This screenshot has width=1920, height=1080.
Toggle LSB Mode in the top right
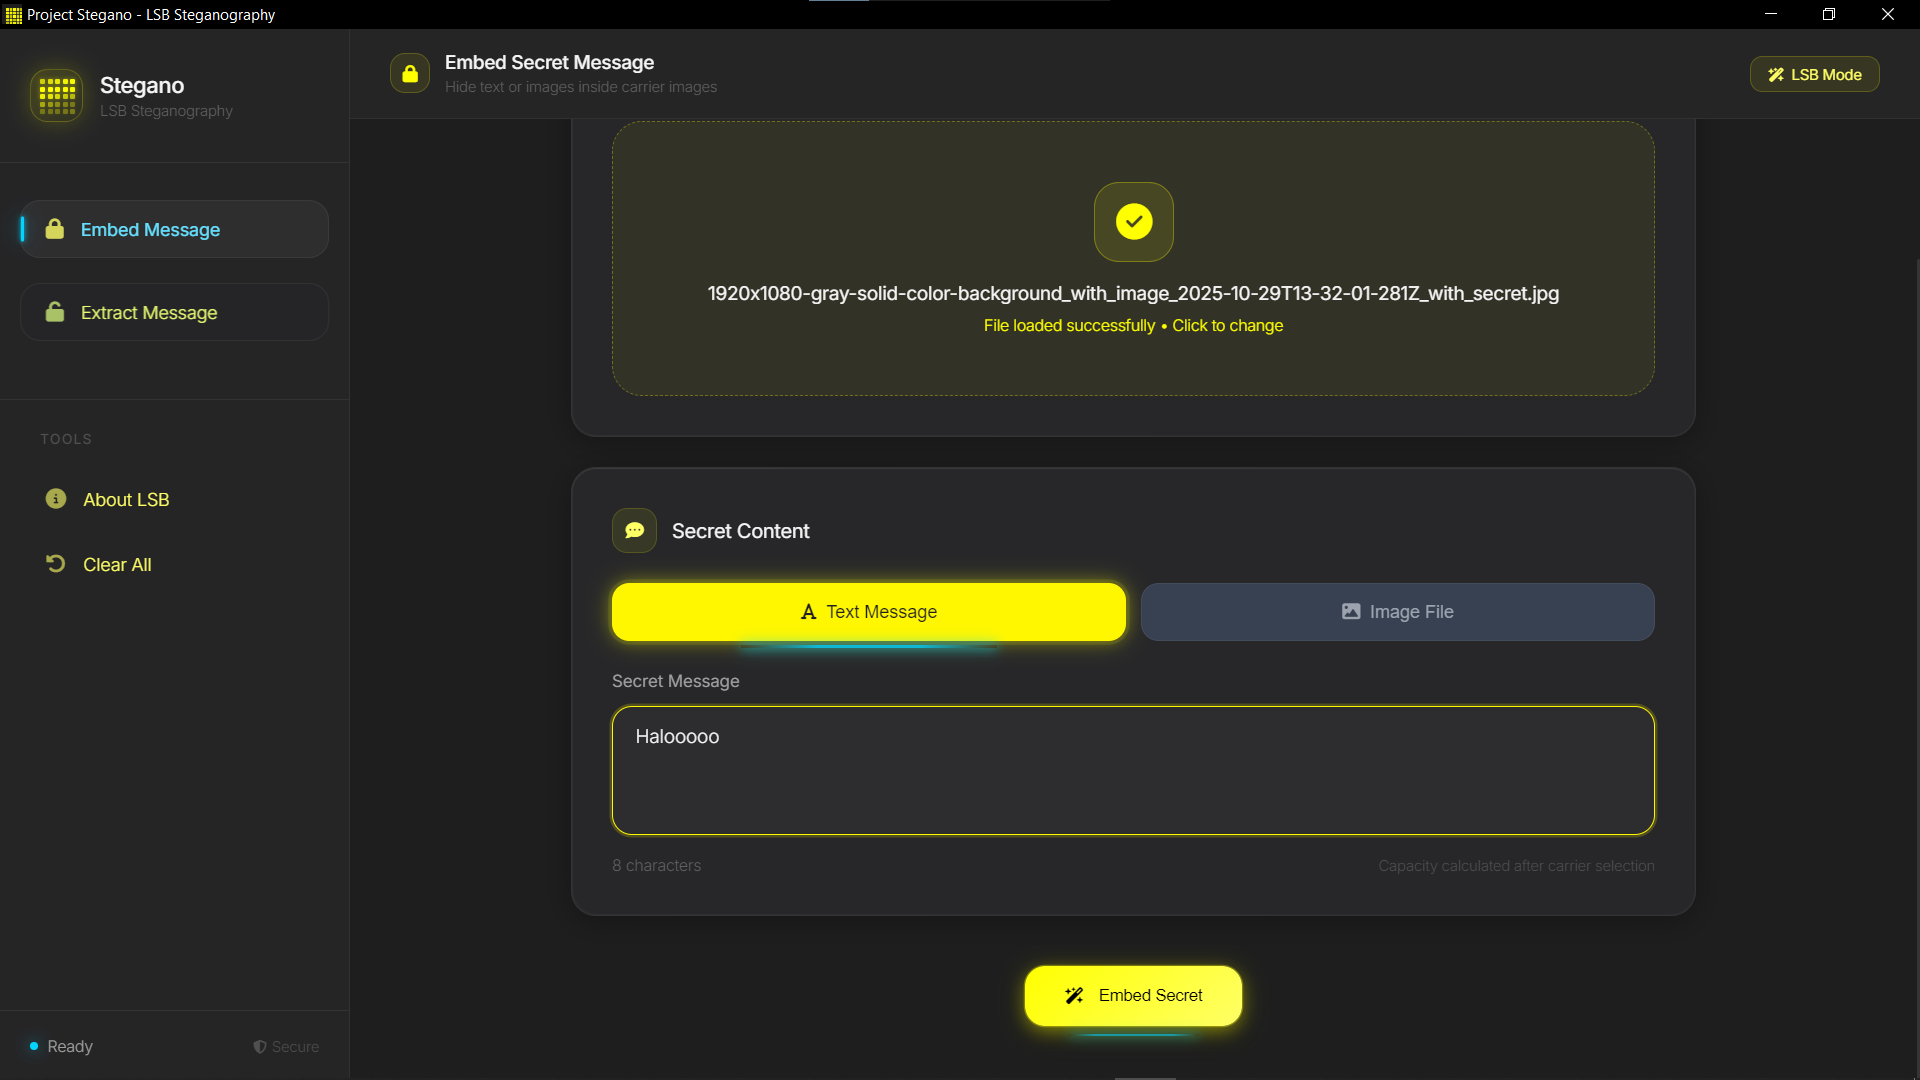[1814, 73]
